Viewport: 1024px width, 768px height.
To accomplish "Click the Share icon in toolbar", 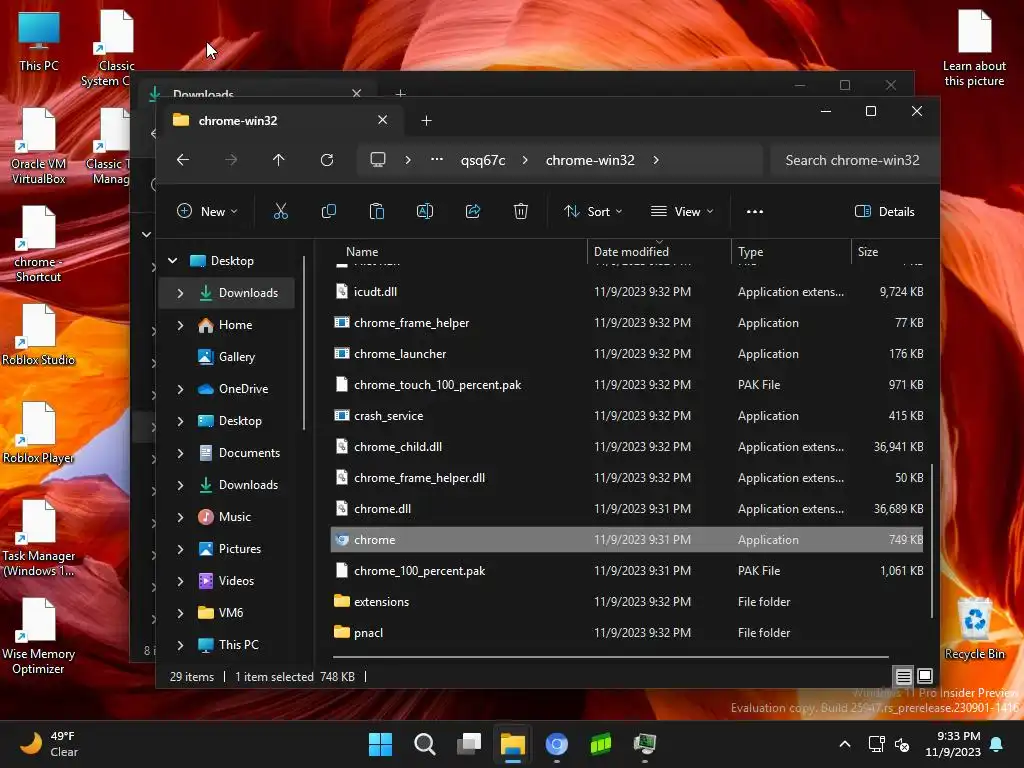I will coord(473,211).
